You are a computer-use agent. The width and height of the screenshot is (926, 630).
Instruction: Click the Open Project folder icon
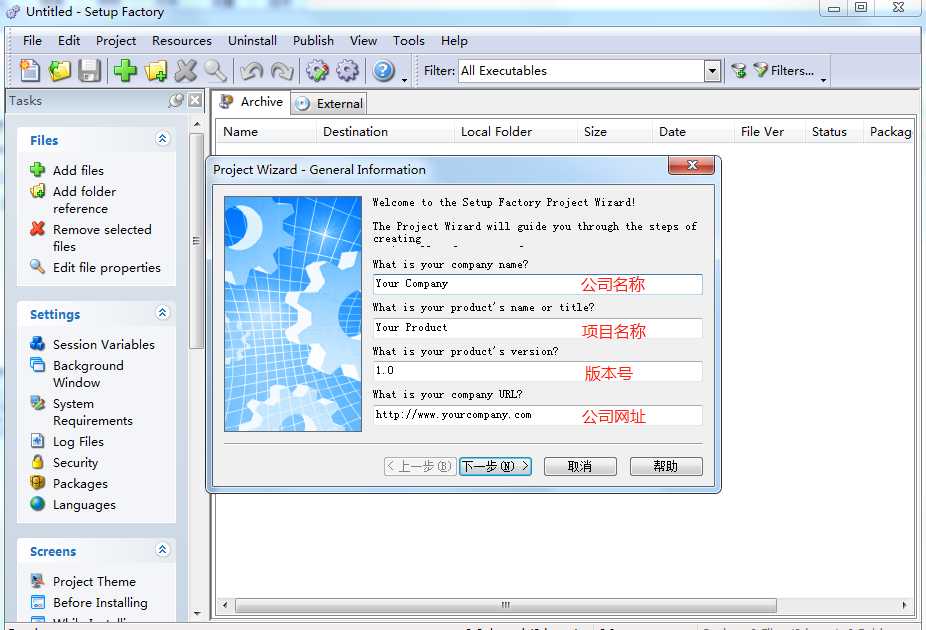(x=60, y=71)
